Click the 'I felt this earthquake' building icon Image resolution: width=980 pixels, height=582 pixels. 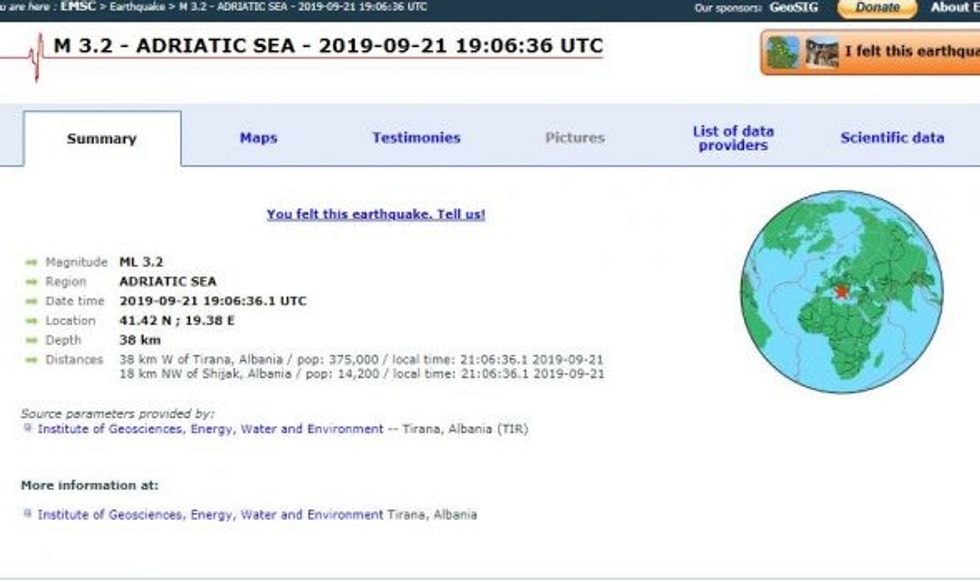tap(801, 52)
